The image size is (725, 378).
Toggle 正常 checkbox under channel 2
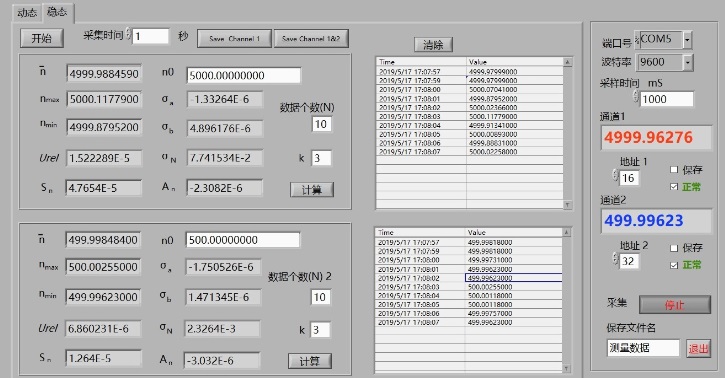[674, 265]
